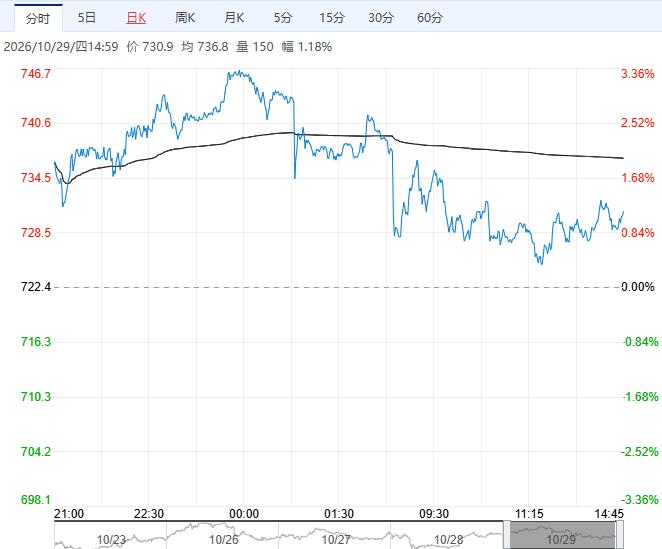
Task: Click the 710.3 price axis label
Action: [x=36, y=397]
